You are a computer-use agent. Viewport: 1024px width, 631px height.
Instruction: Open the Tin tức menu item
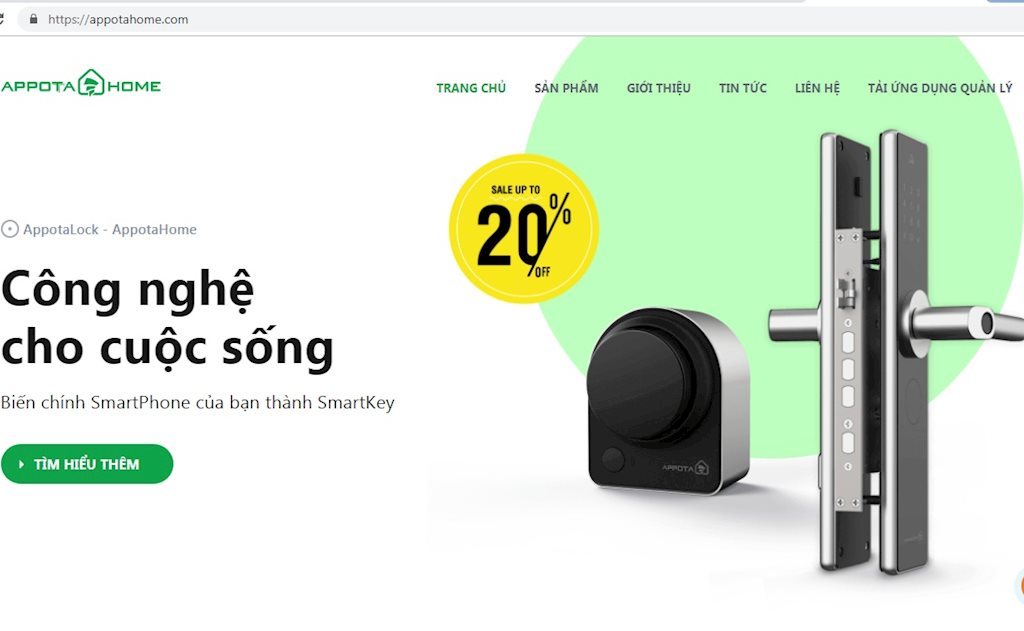click(743, 88)
